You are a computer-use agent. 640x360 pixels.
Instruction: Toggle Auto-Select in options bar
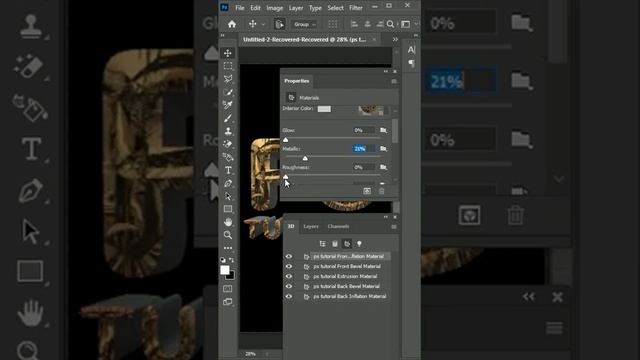(279, 24)
